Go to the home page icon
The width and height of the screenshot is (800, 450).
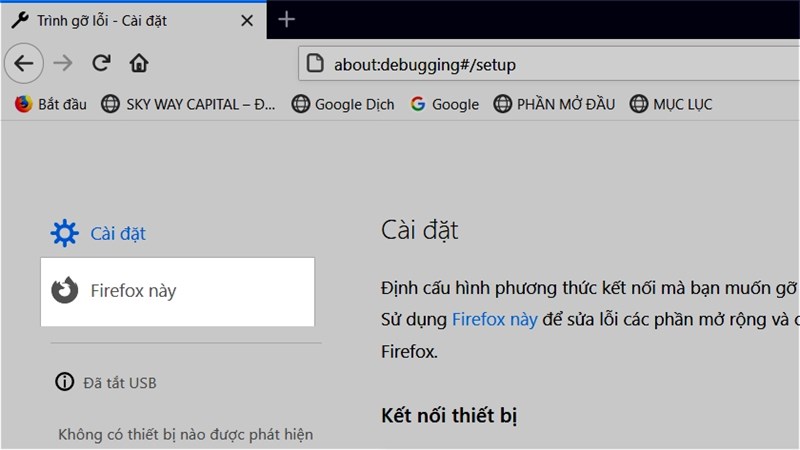[139, 63]
